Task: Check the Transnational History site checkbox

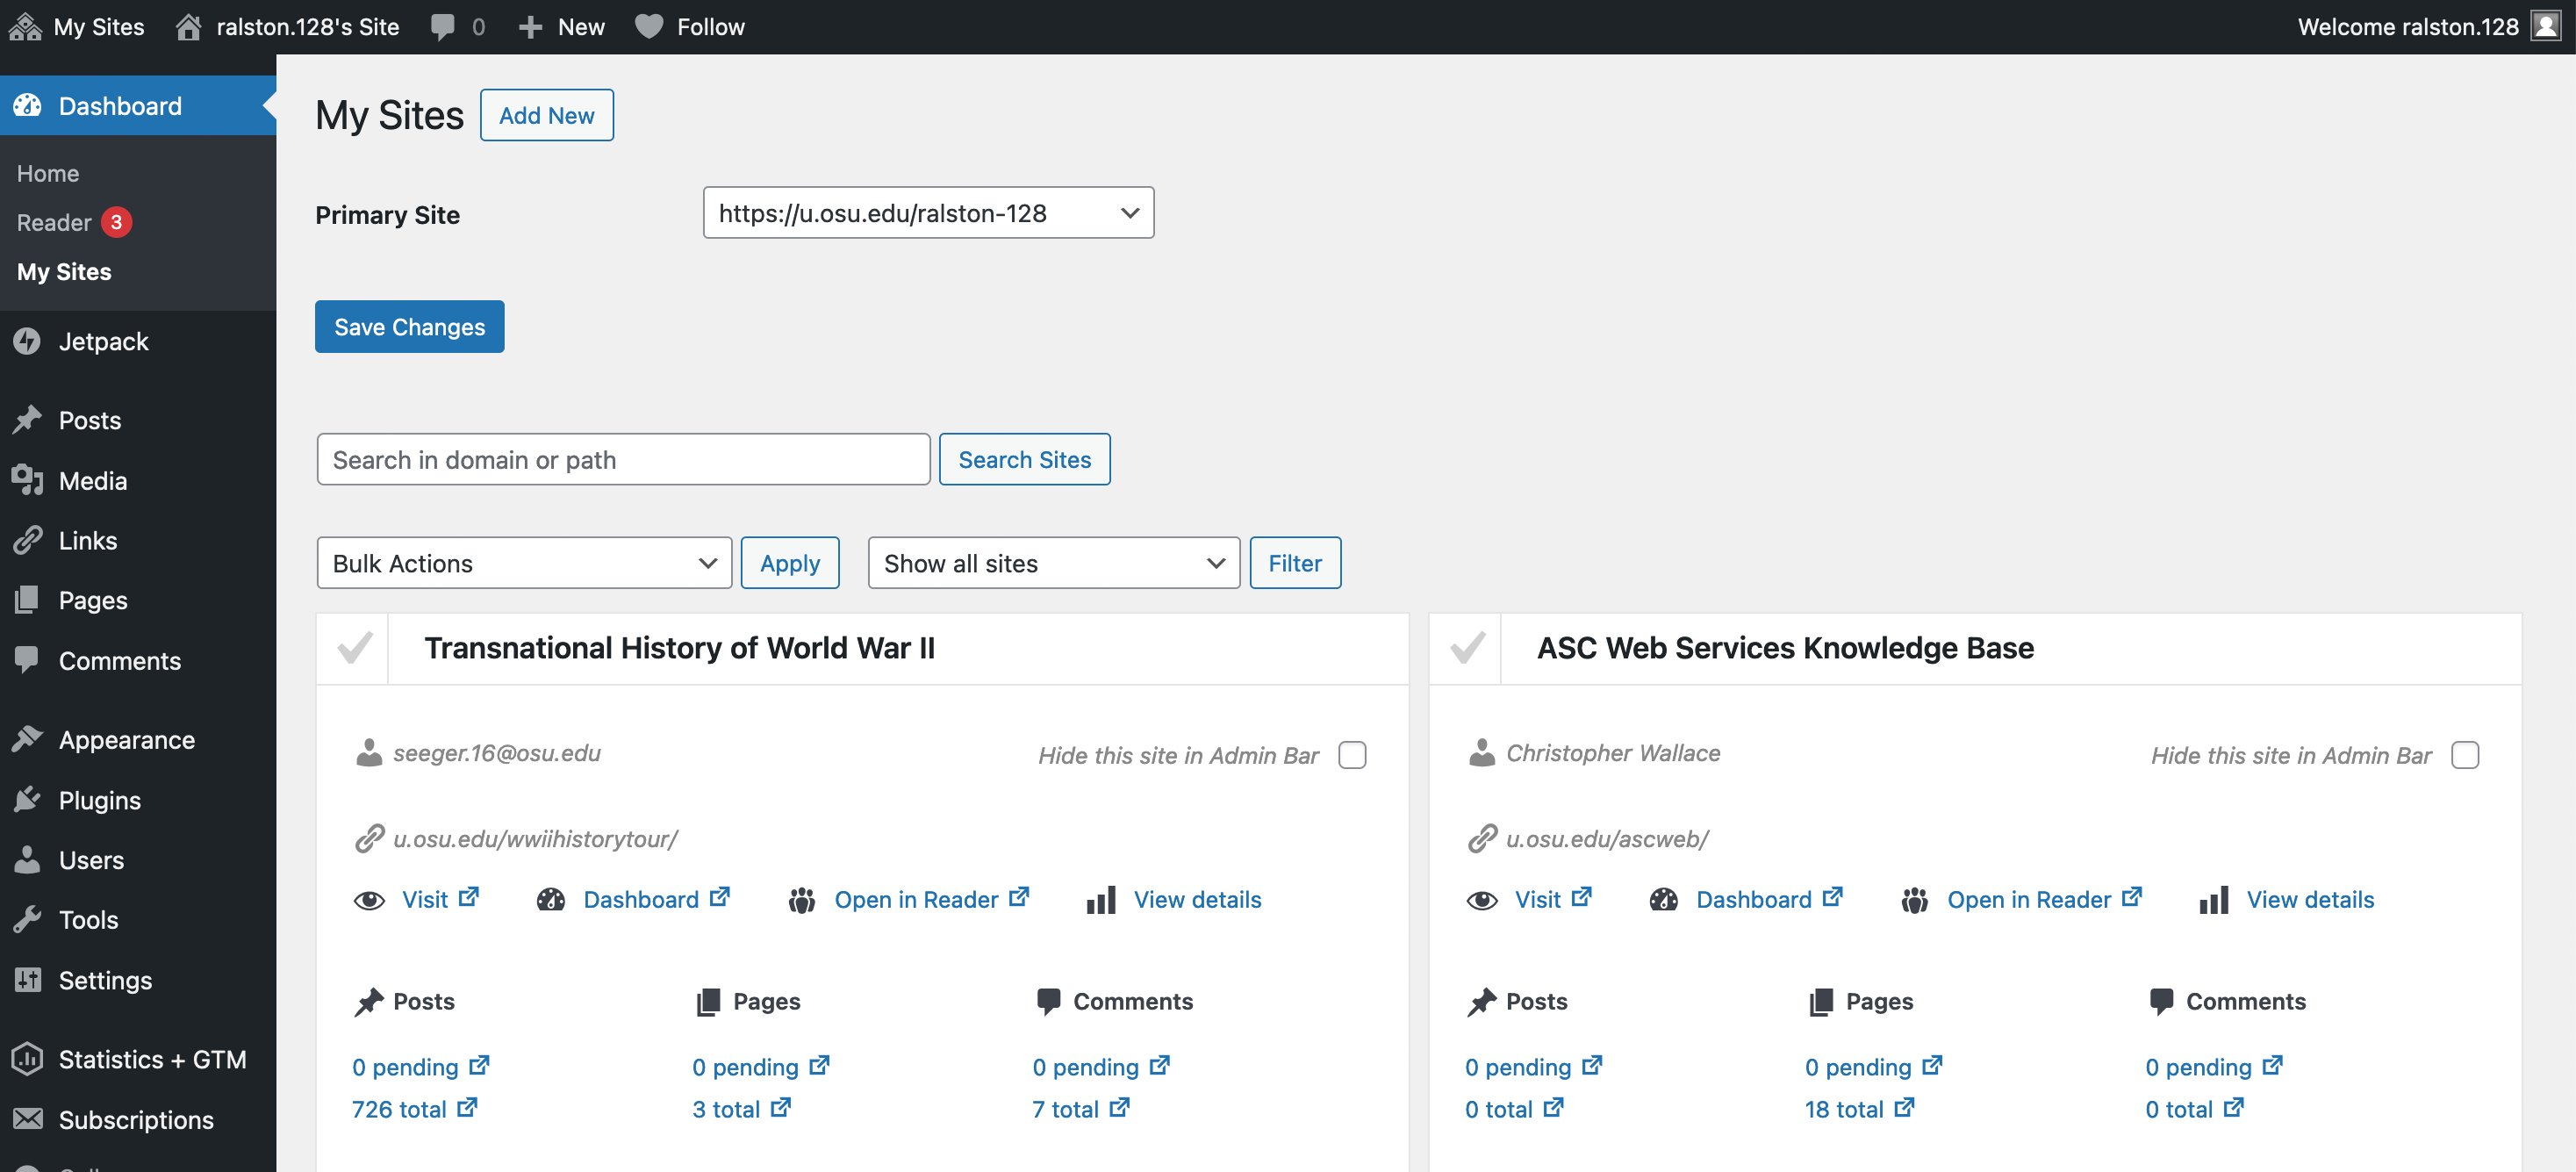Action: click(353, 646)
